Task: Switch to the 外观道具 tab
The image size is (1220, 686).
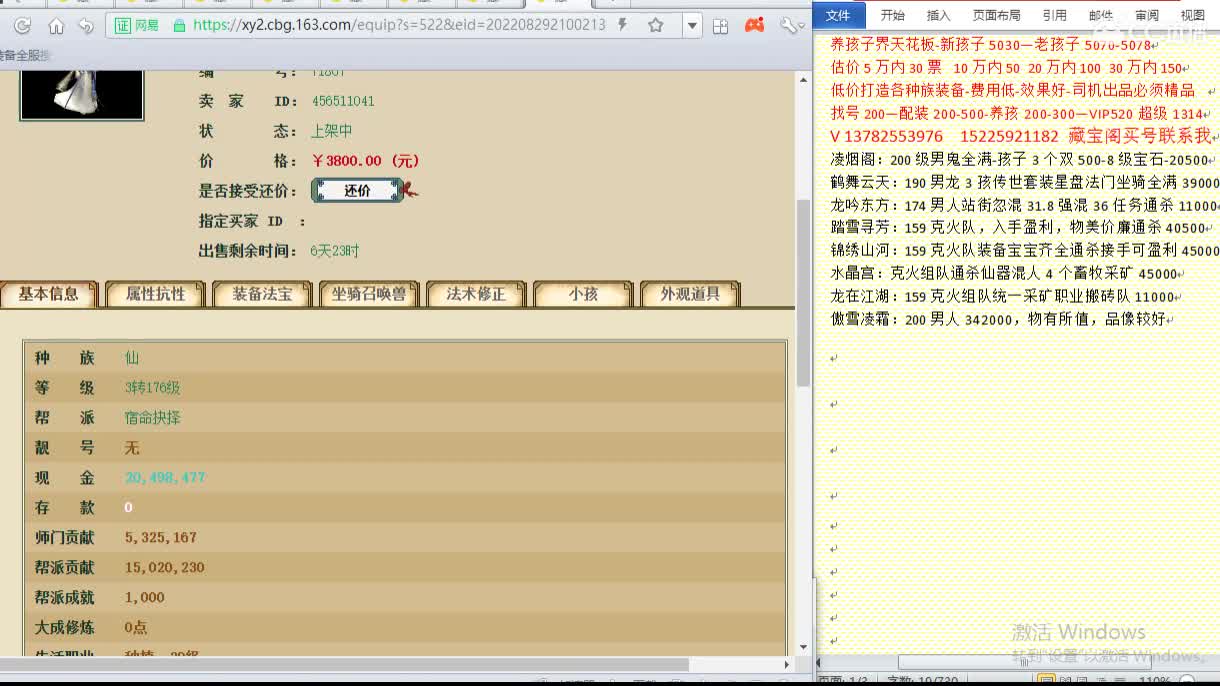Action: pos(690,294)
